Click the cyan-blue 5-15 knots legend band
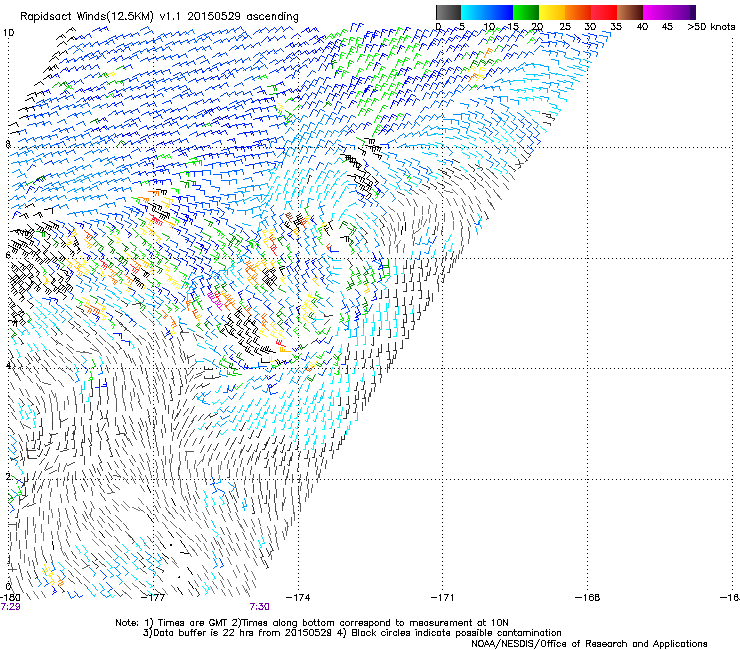This screenshot has height=650, width=740. [487, 12]
